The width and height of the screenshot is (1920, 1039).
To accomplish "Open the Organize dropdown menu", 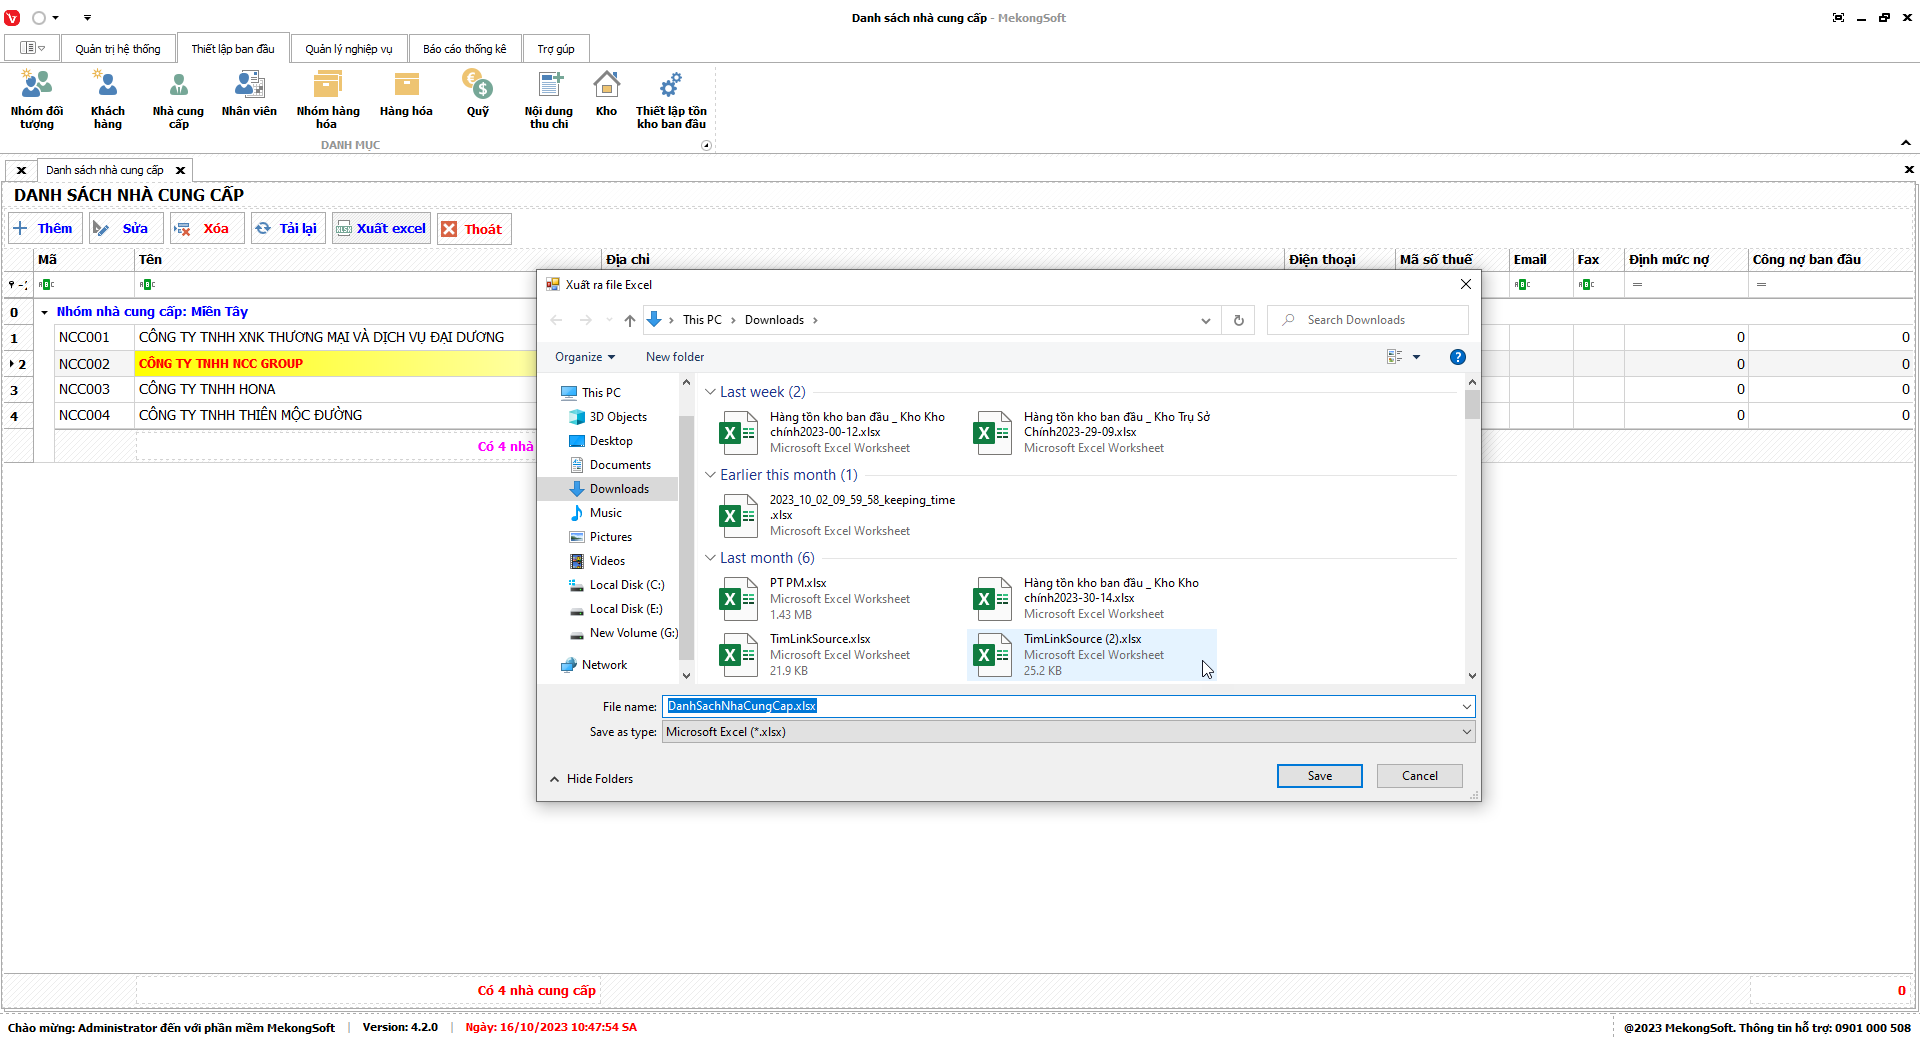I will tap(585, 357).
